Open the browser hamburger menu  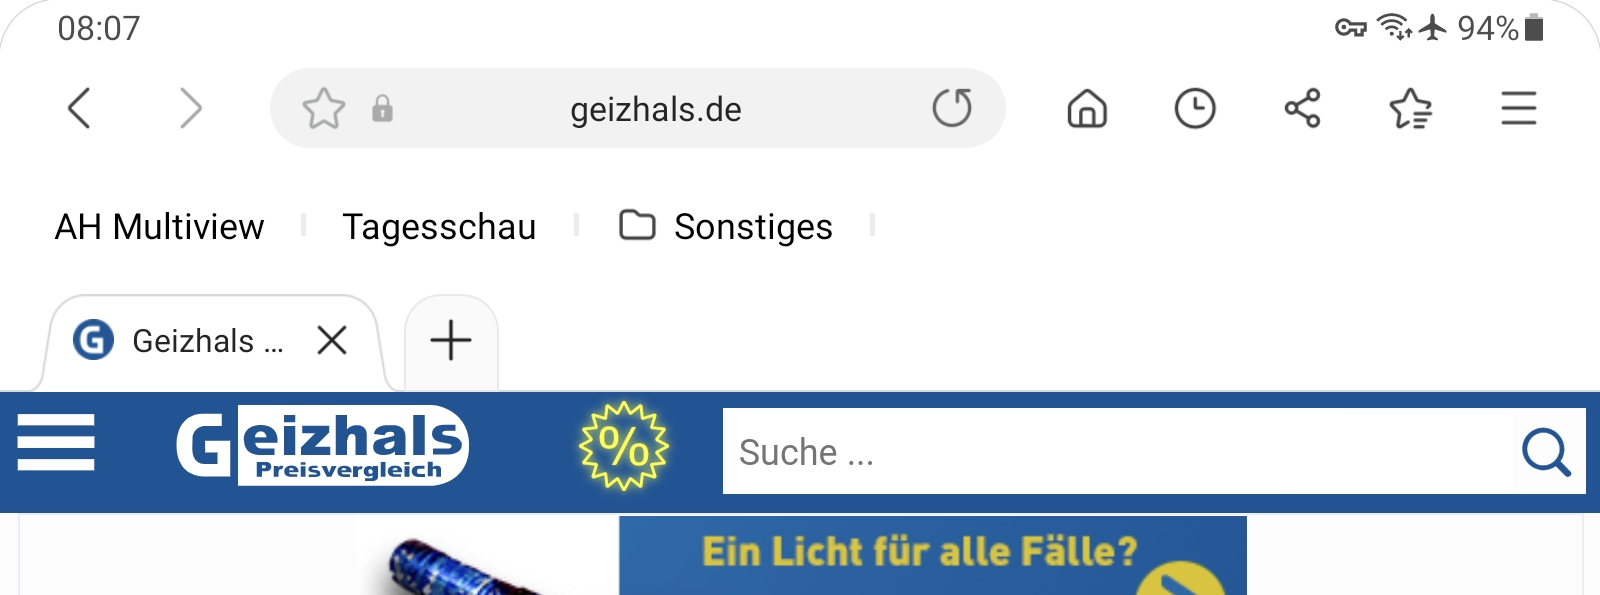pos(1519,108)
